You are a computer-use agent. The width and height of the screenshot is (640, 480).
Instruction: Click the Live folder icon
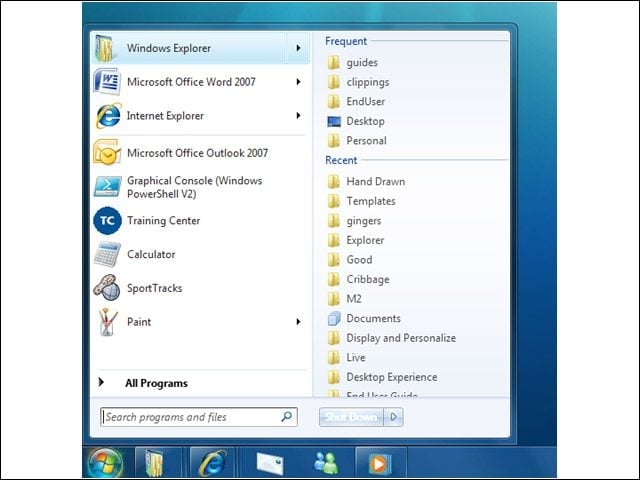click(334, 358)
